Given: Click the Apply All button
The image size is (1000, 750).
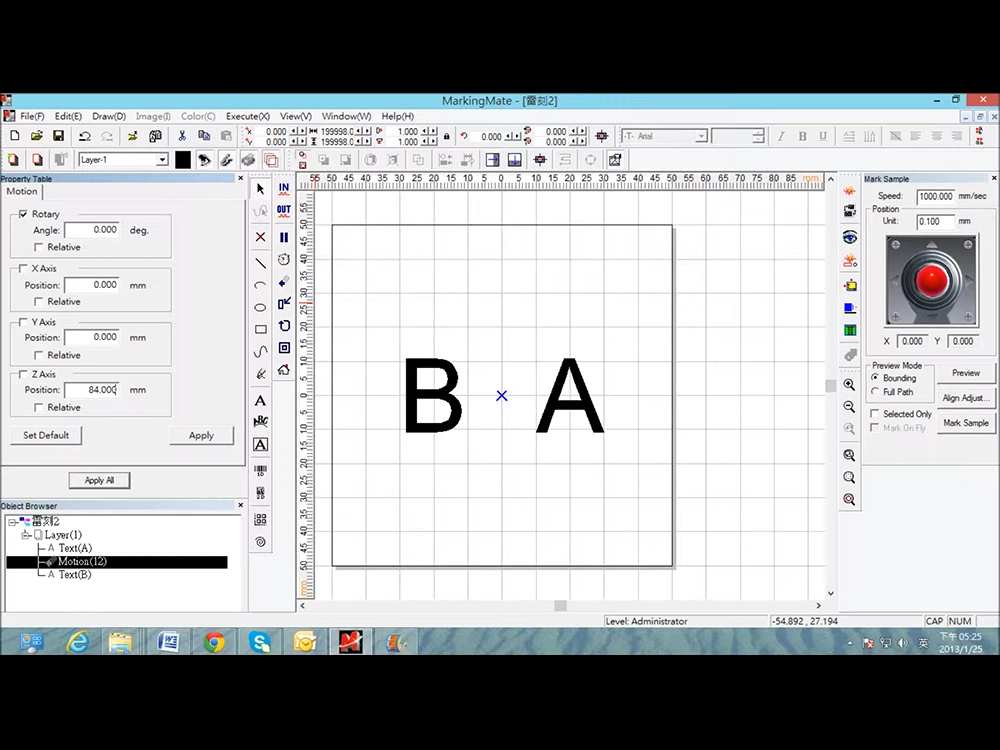Looking at the screenshot, I should pos(99,480).
